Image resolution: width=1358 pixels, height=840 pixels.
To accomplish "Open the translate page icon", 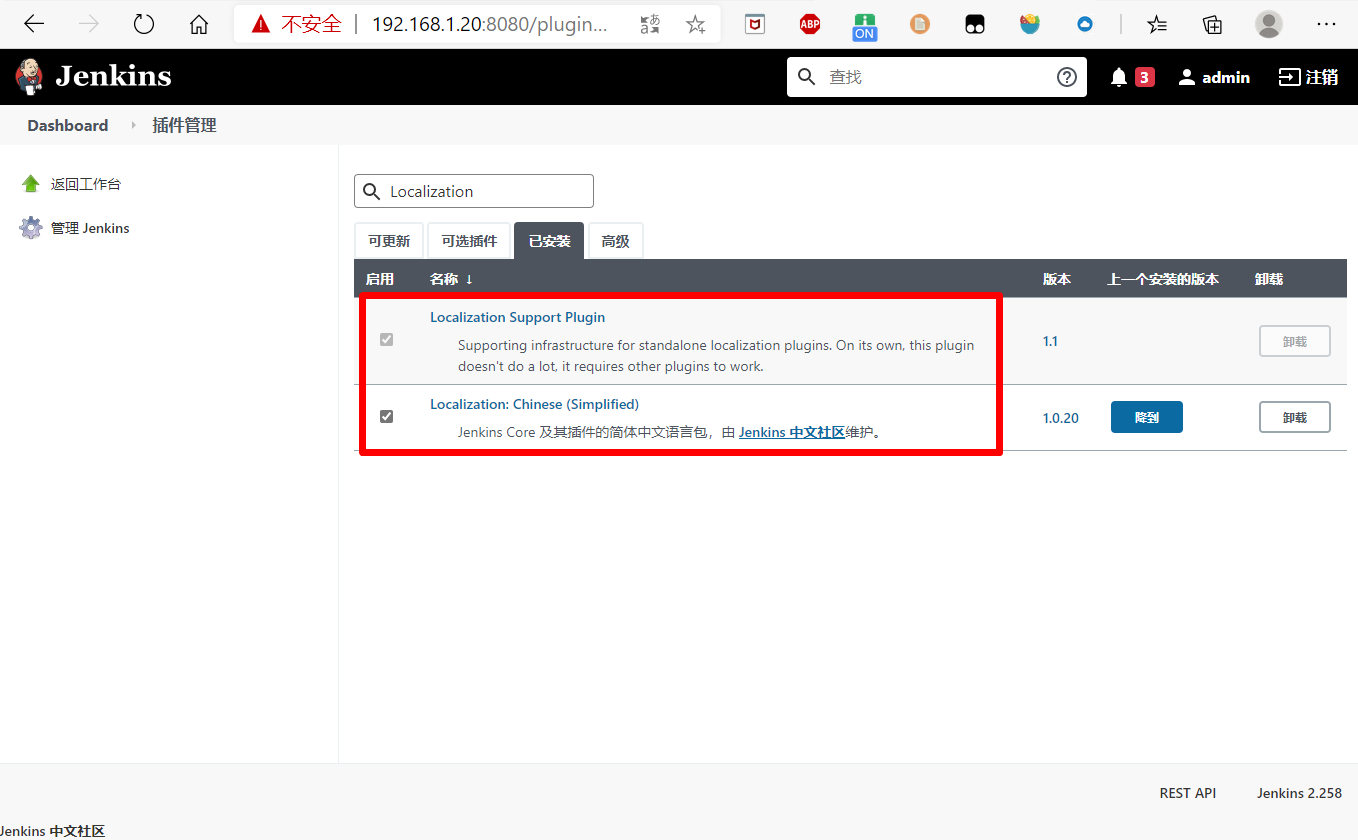I will [x=650, y=24].
